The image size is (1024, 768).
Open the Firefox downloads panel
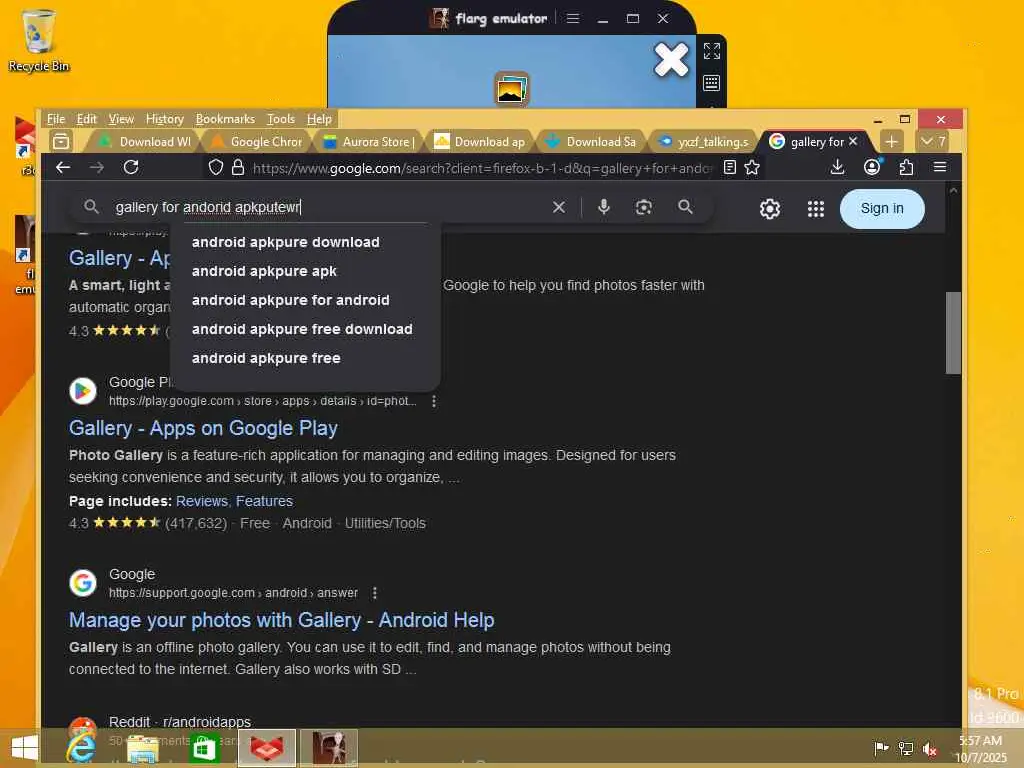pos(837,167)
